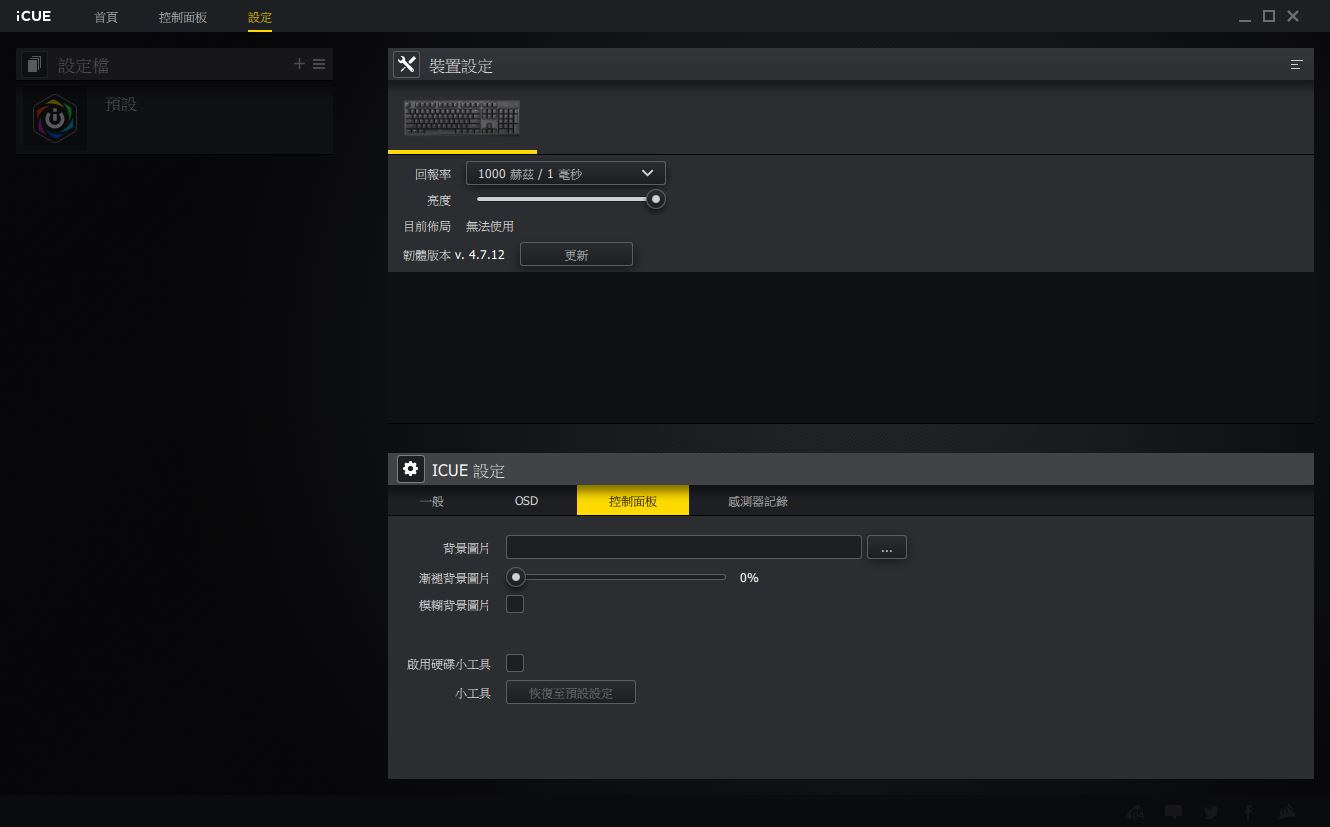
Task: Switch to the 一般 tab
Action: tap(432, 501)
